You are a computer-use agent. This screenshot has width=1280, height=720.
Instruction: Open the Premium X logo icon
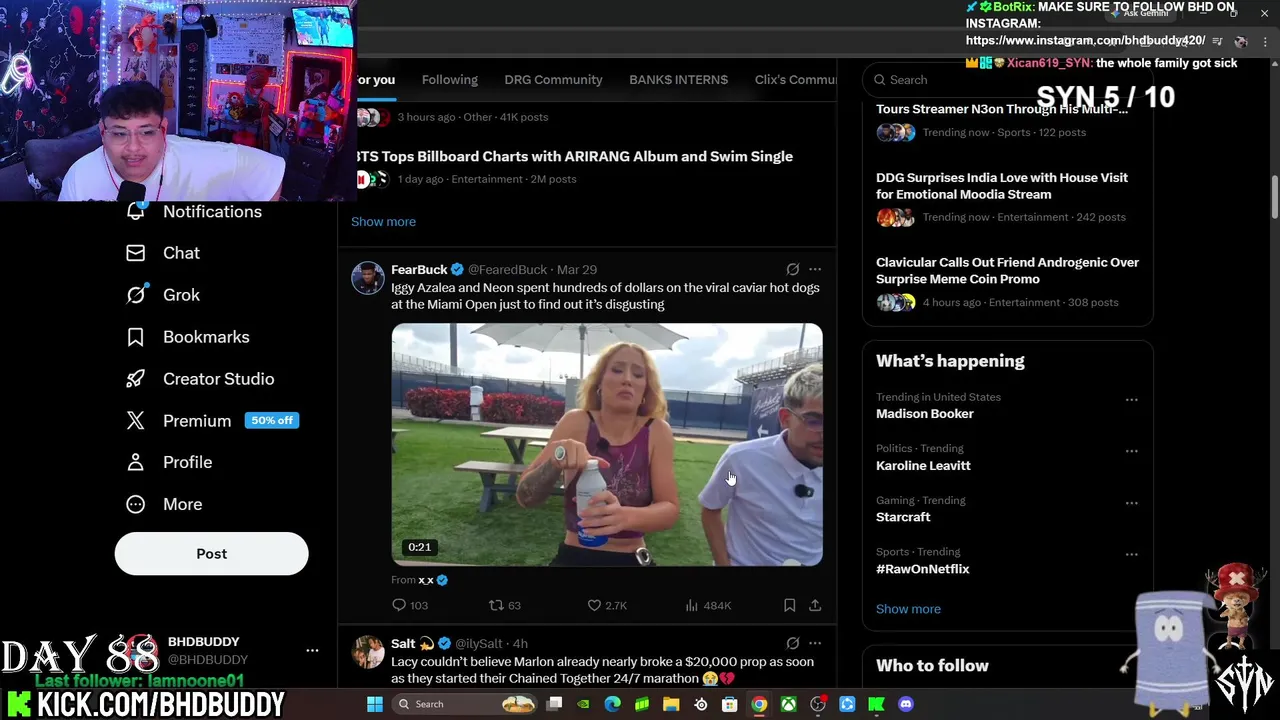tap(135, 421)
